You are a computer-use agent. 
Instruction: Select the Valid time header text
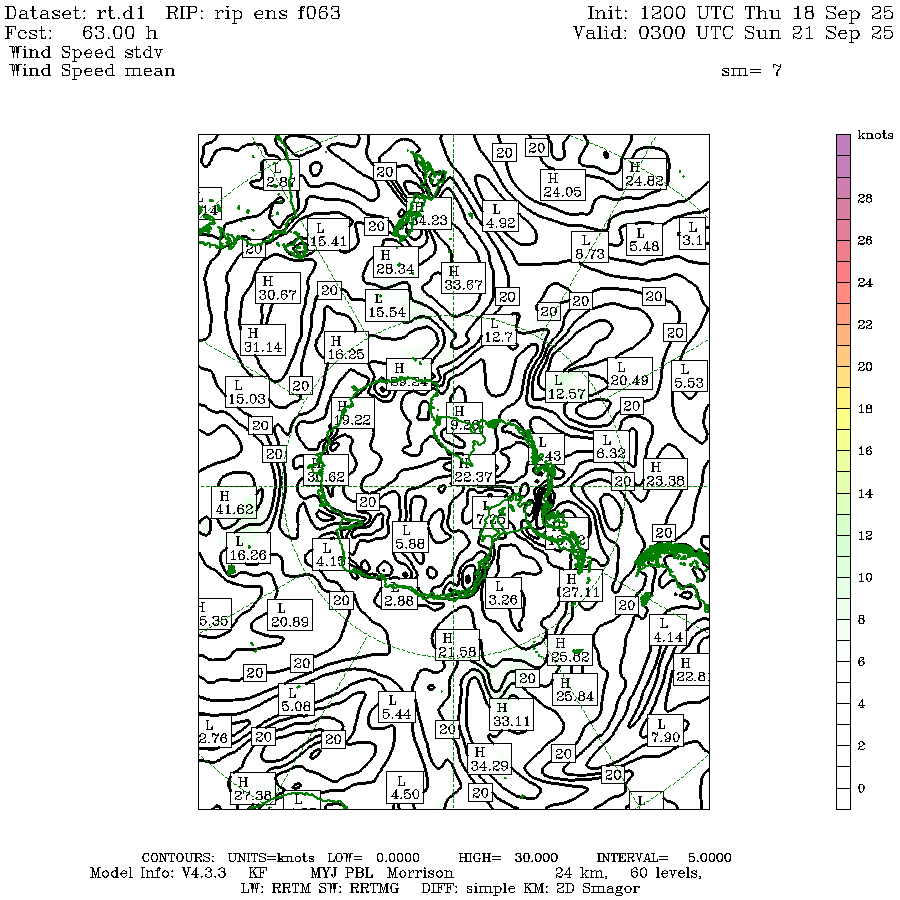pos(733,33)
